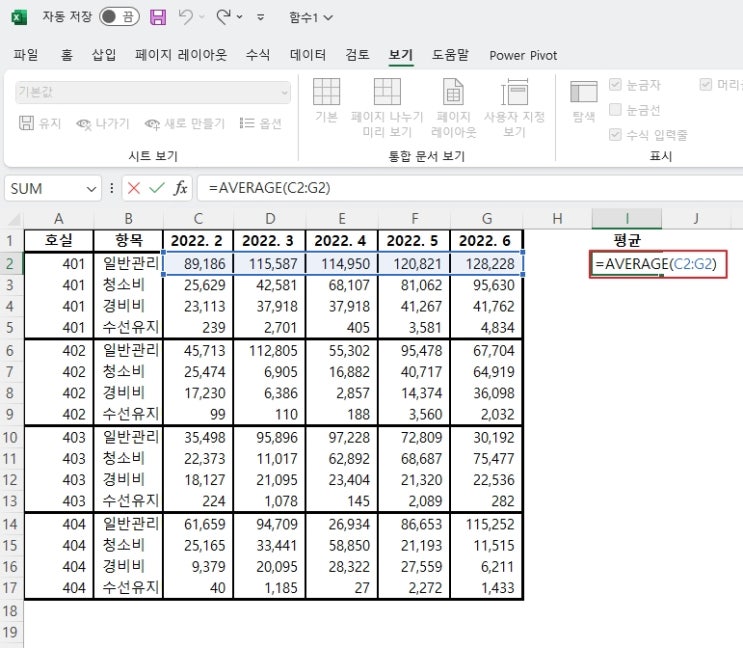Click the 2022. 2 header cell
743x648 pixels.
pos(198,241)
